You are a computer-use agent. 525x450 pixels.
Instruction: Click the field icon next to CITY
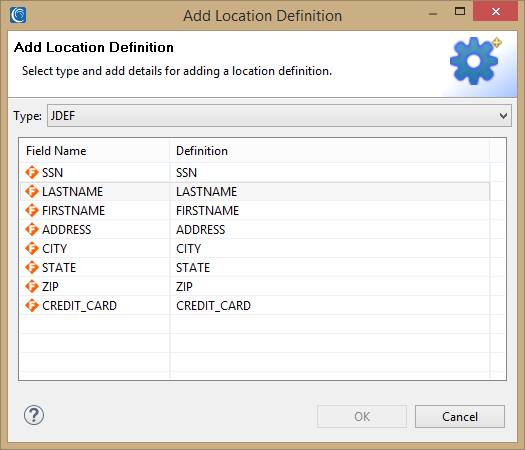(32, 248)
